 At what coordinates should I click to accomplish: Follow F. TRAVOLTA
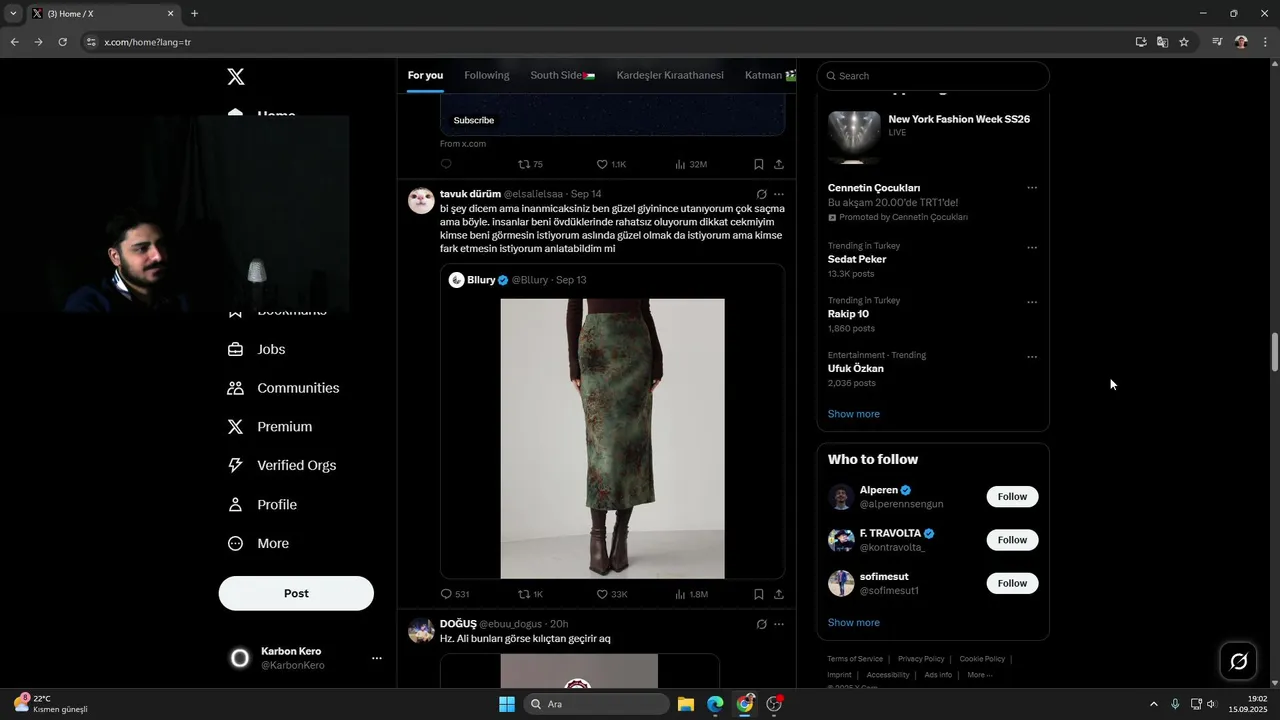tap(1012, 540)
